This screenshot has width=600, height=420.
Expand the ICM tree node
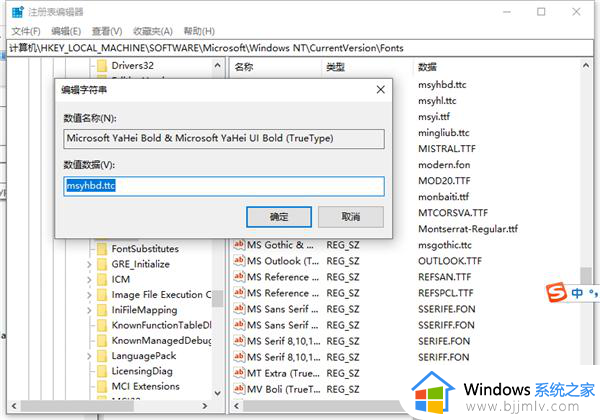[x=89, y=280]
